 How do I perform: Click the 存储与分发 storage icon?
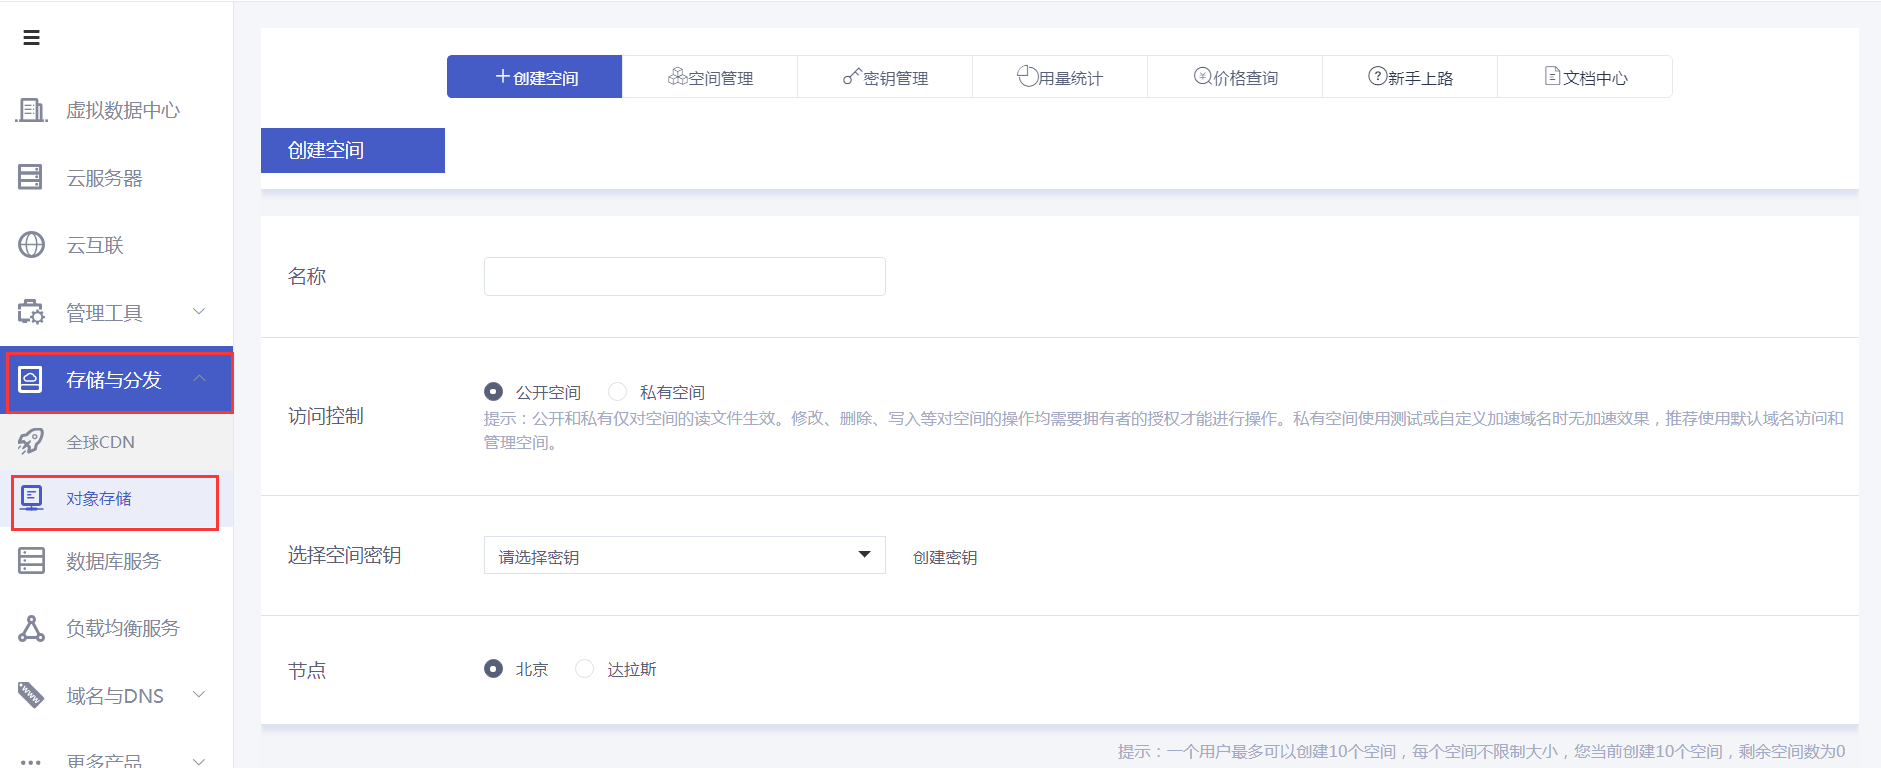pyautogui.click(x=31, y=380)
